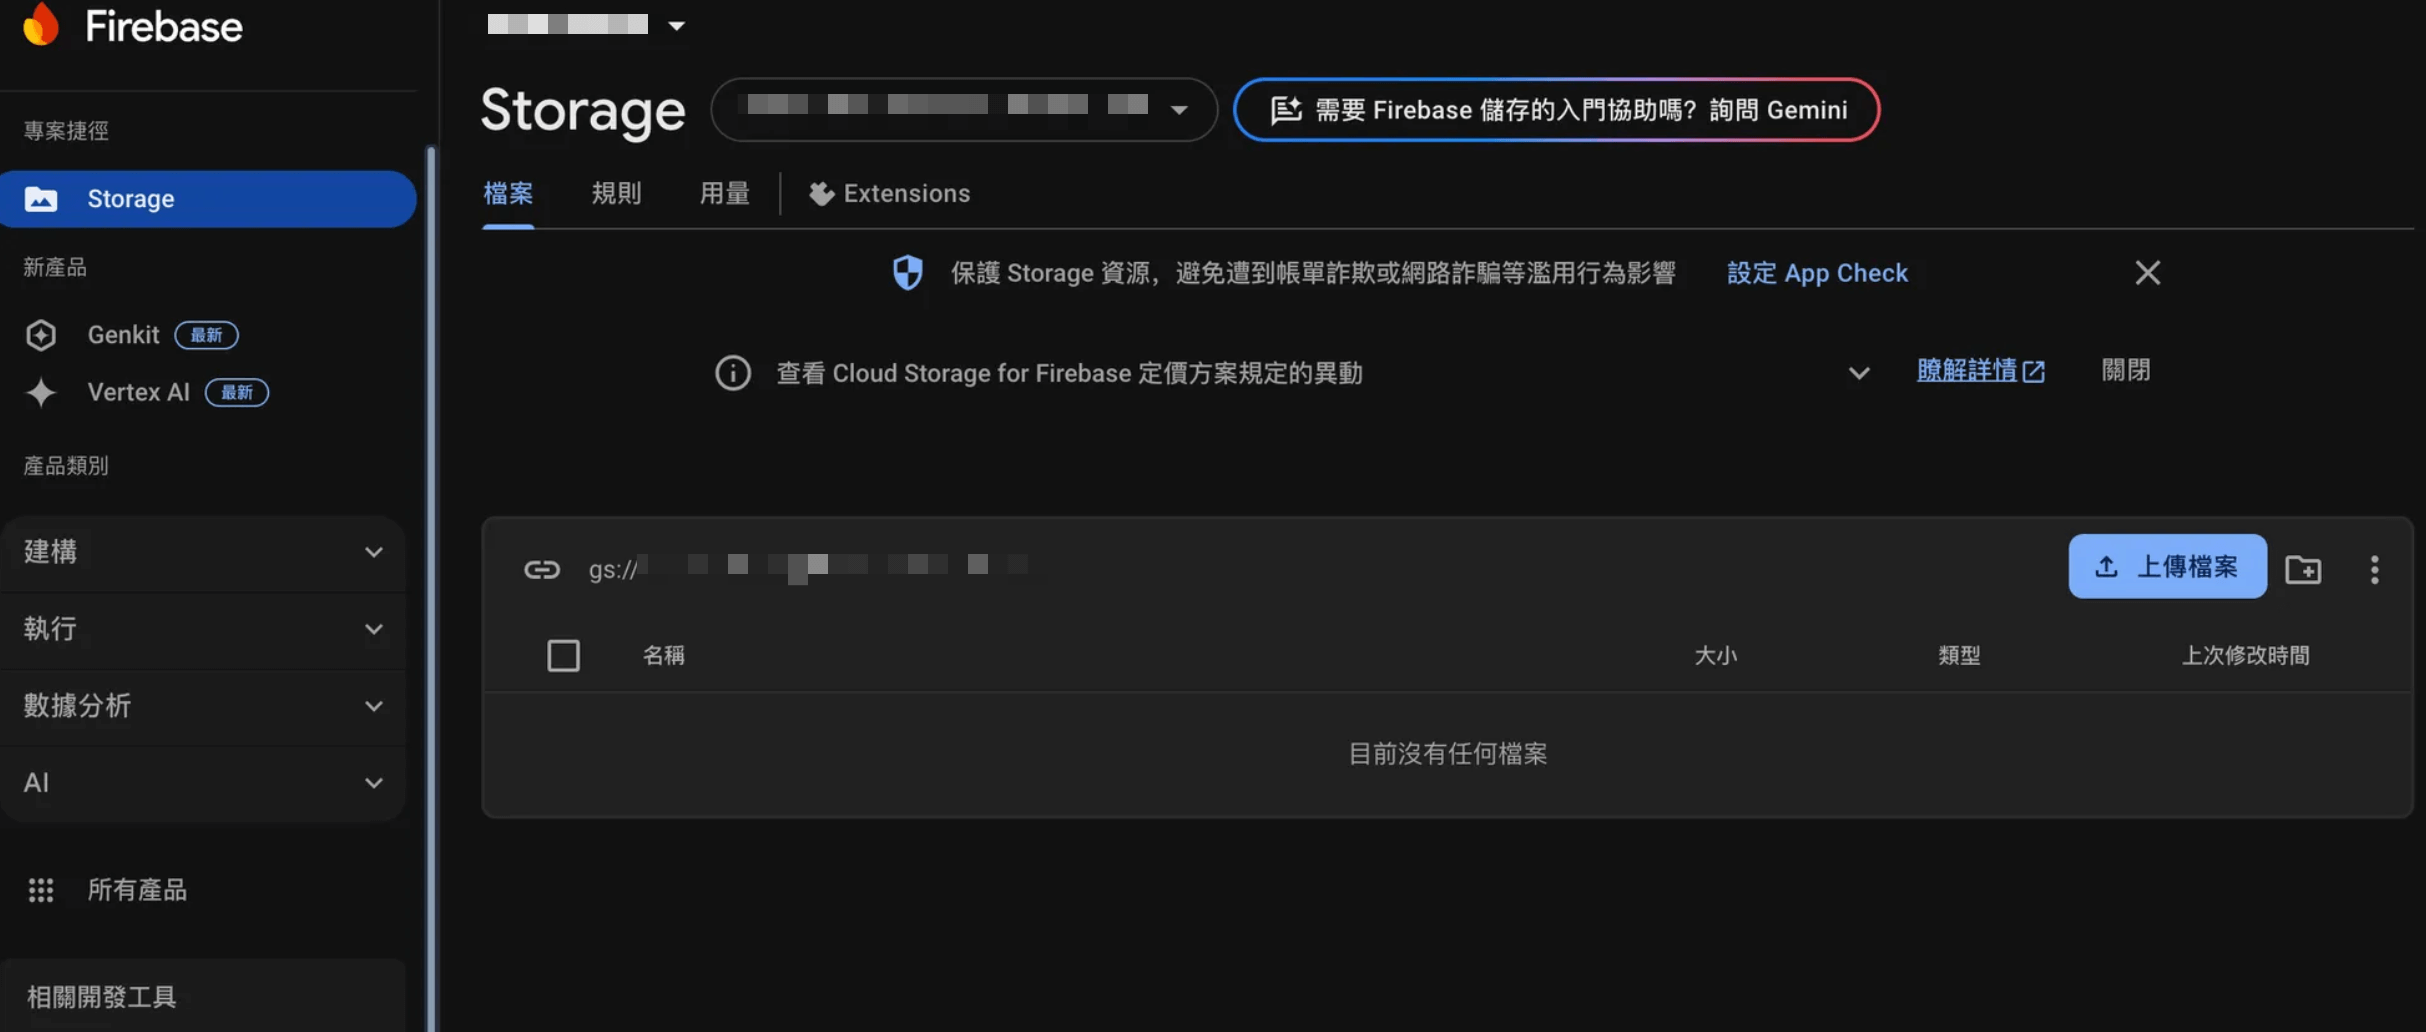Click the Vertex AI sparkle icon
The height and width of the screenshot is (1032, 2426).
click(x=41, y=393)
